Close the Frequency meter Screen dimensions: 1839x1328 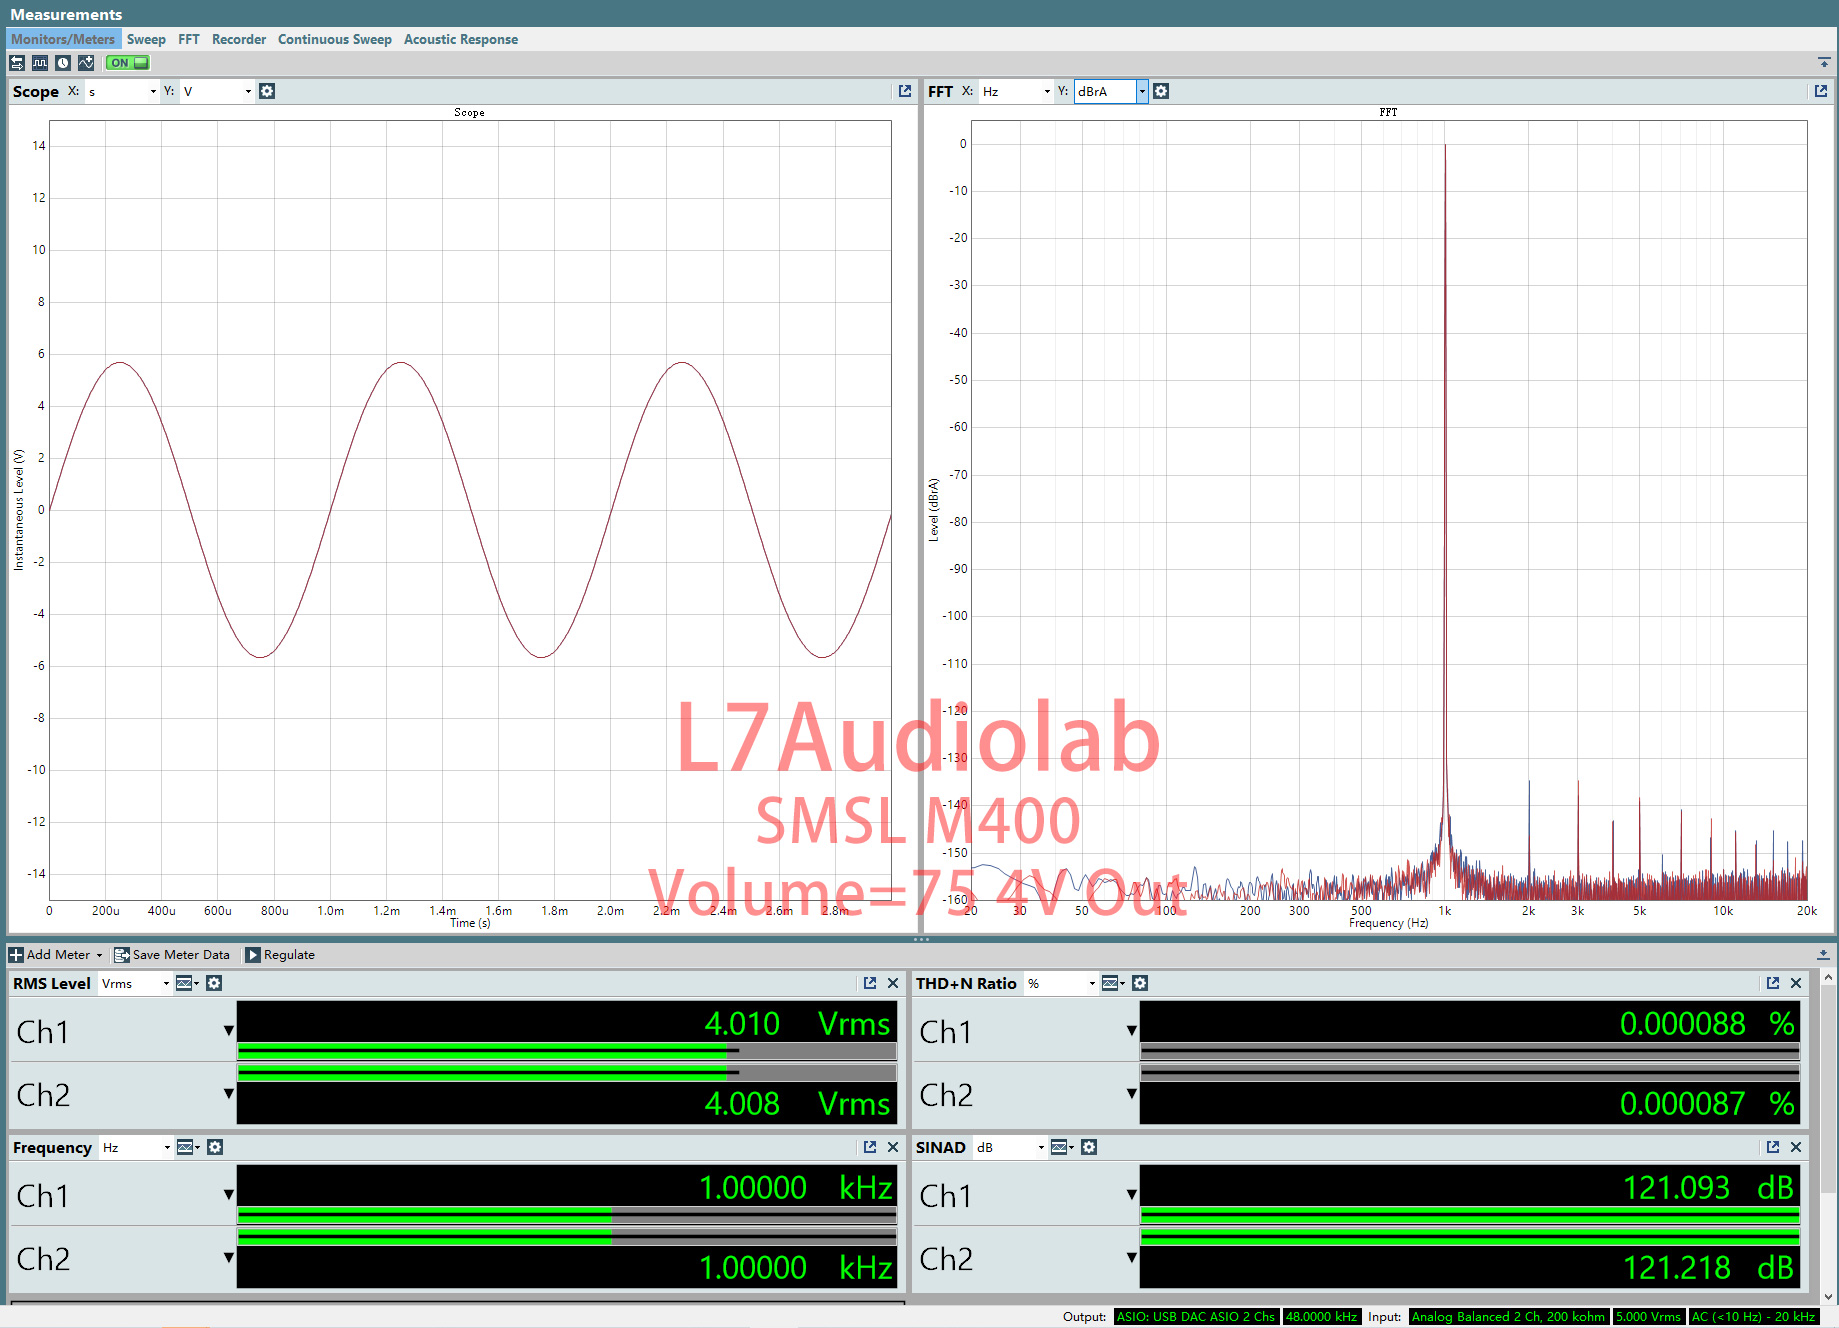[893, 1147]
